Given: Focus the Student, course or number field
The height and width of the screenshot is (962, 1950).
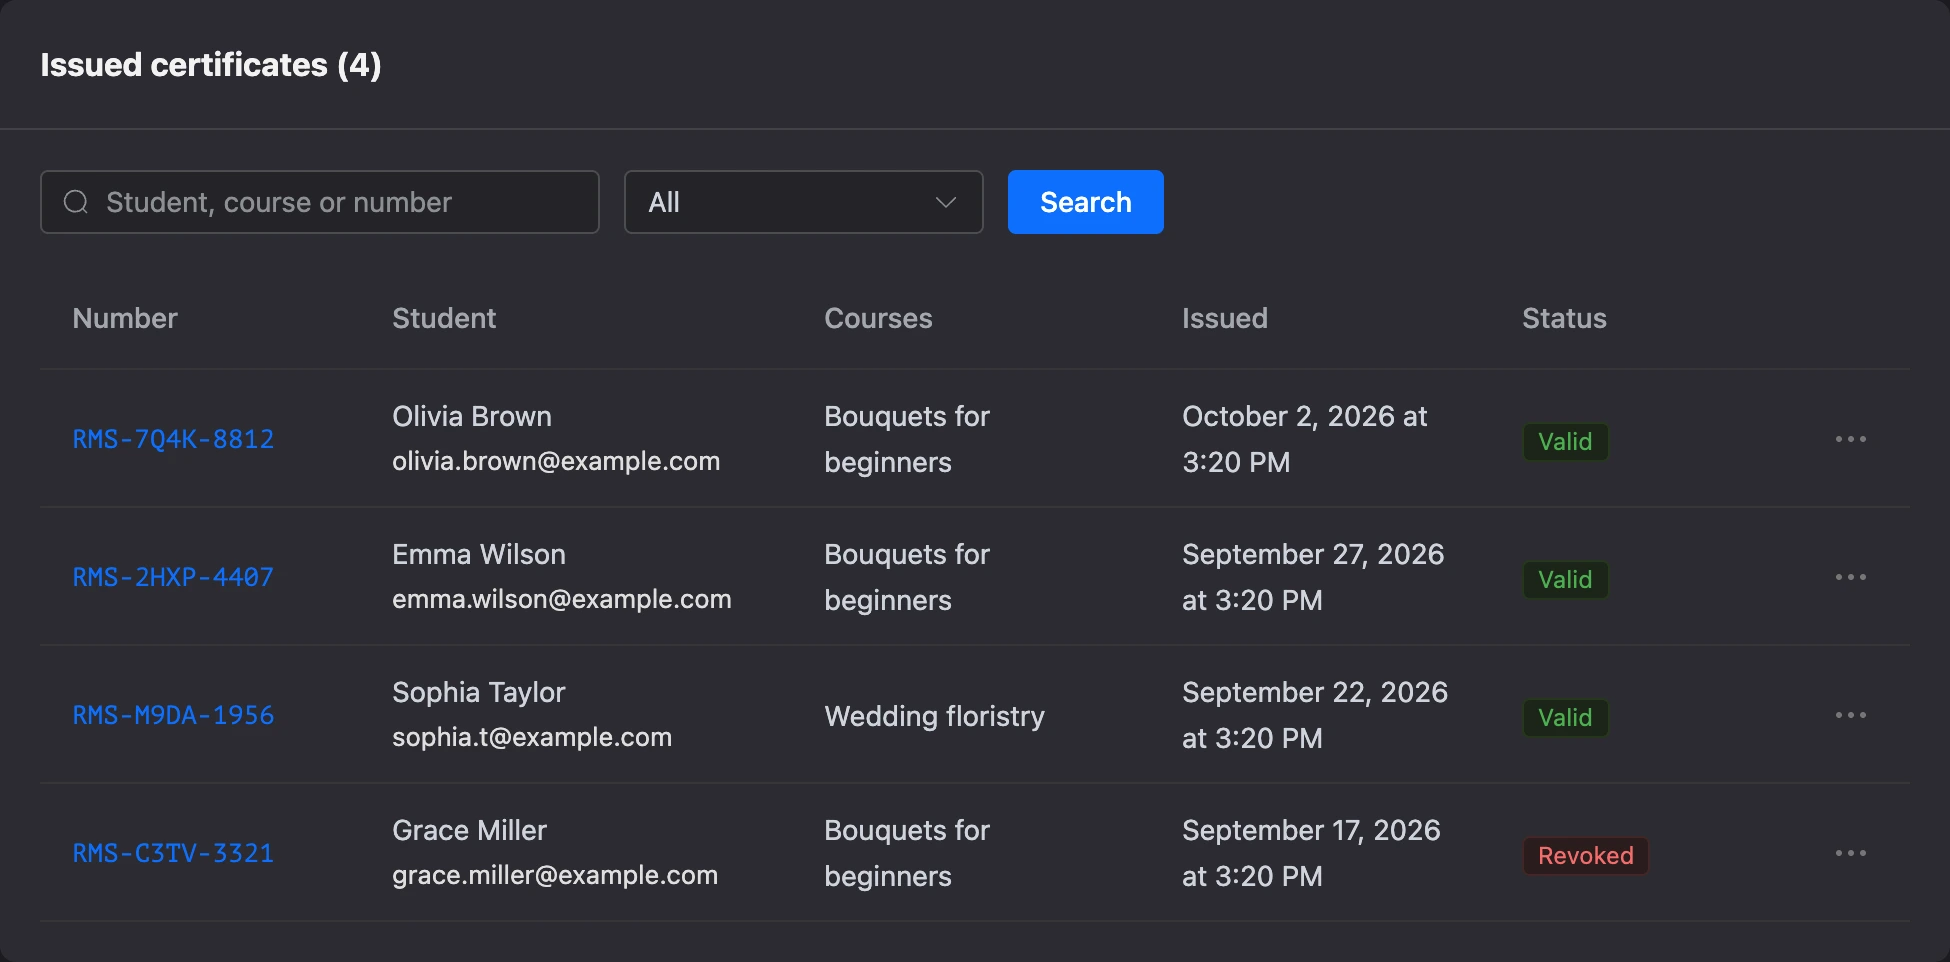Looking at the screenshot, I should tap(320, 202).
